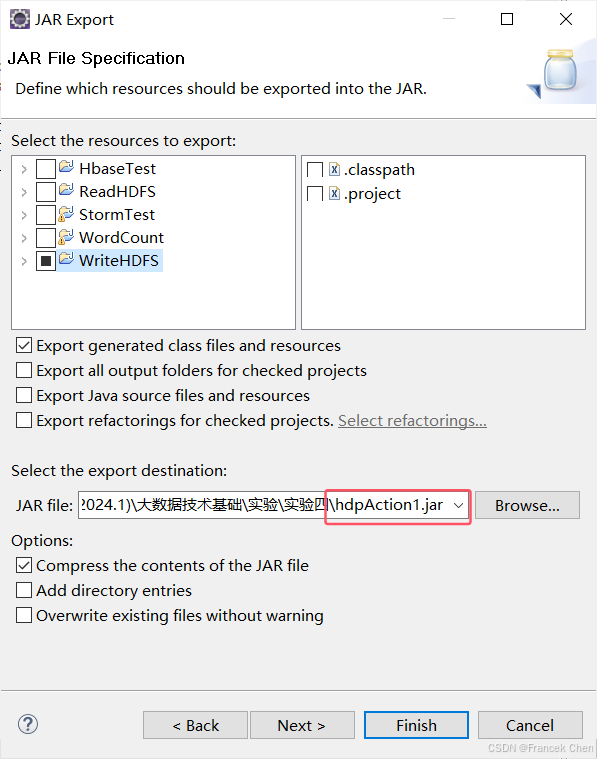Enable Export Java source files and resources

pos(24,395)
